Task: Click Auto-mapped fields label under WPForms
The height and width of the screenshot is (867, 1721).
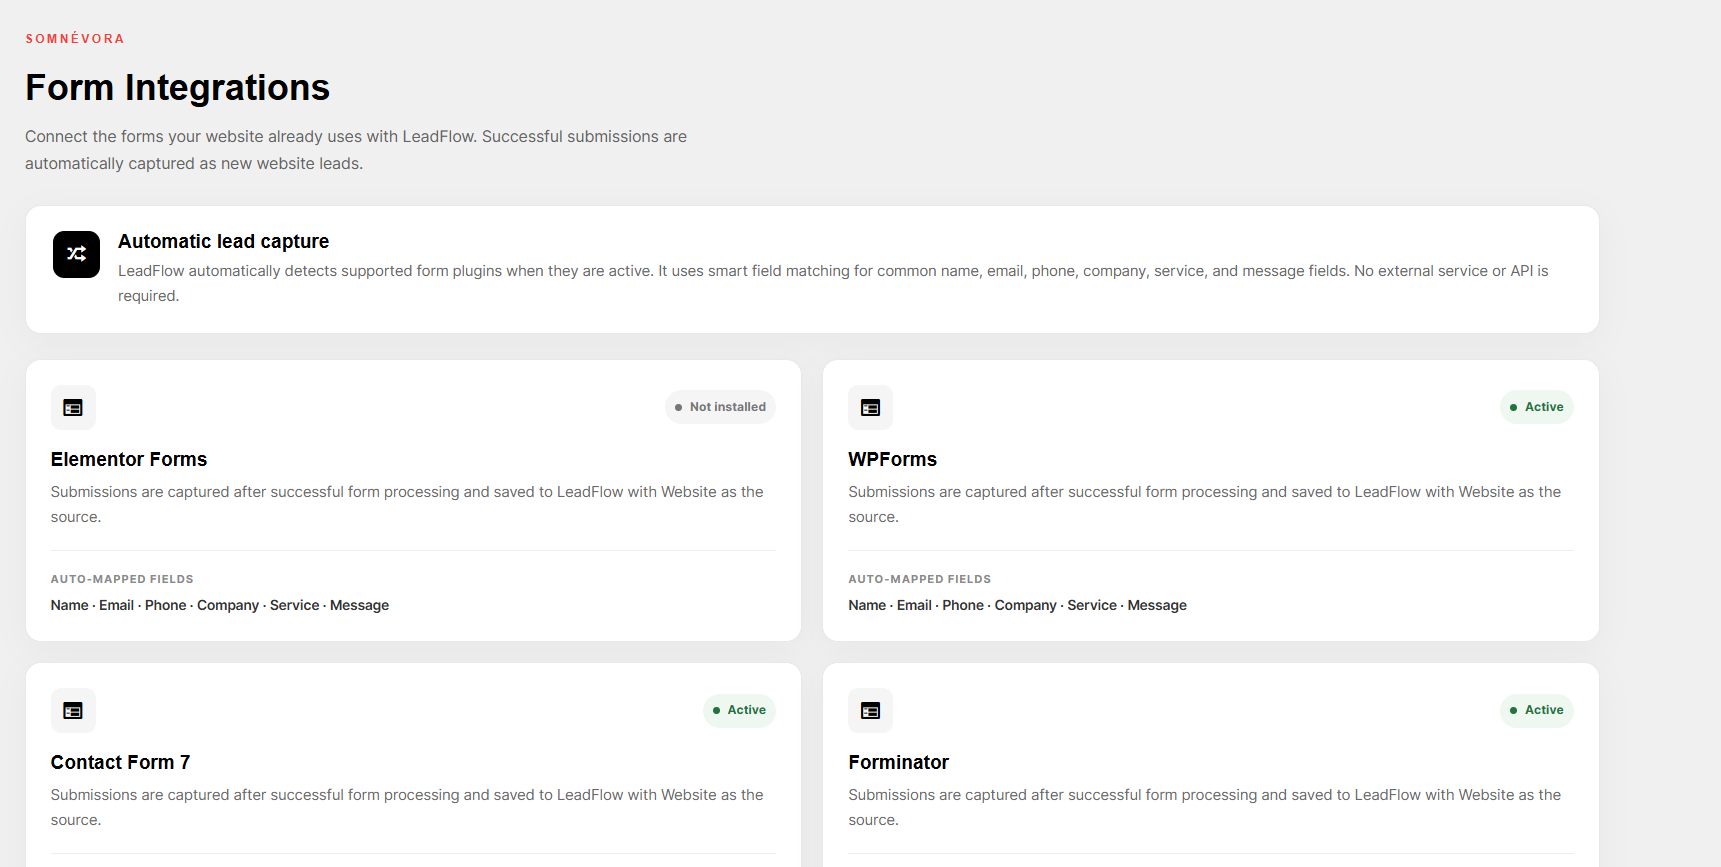Action: 919,579
